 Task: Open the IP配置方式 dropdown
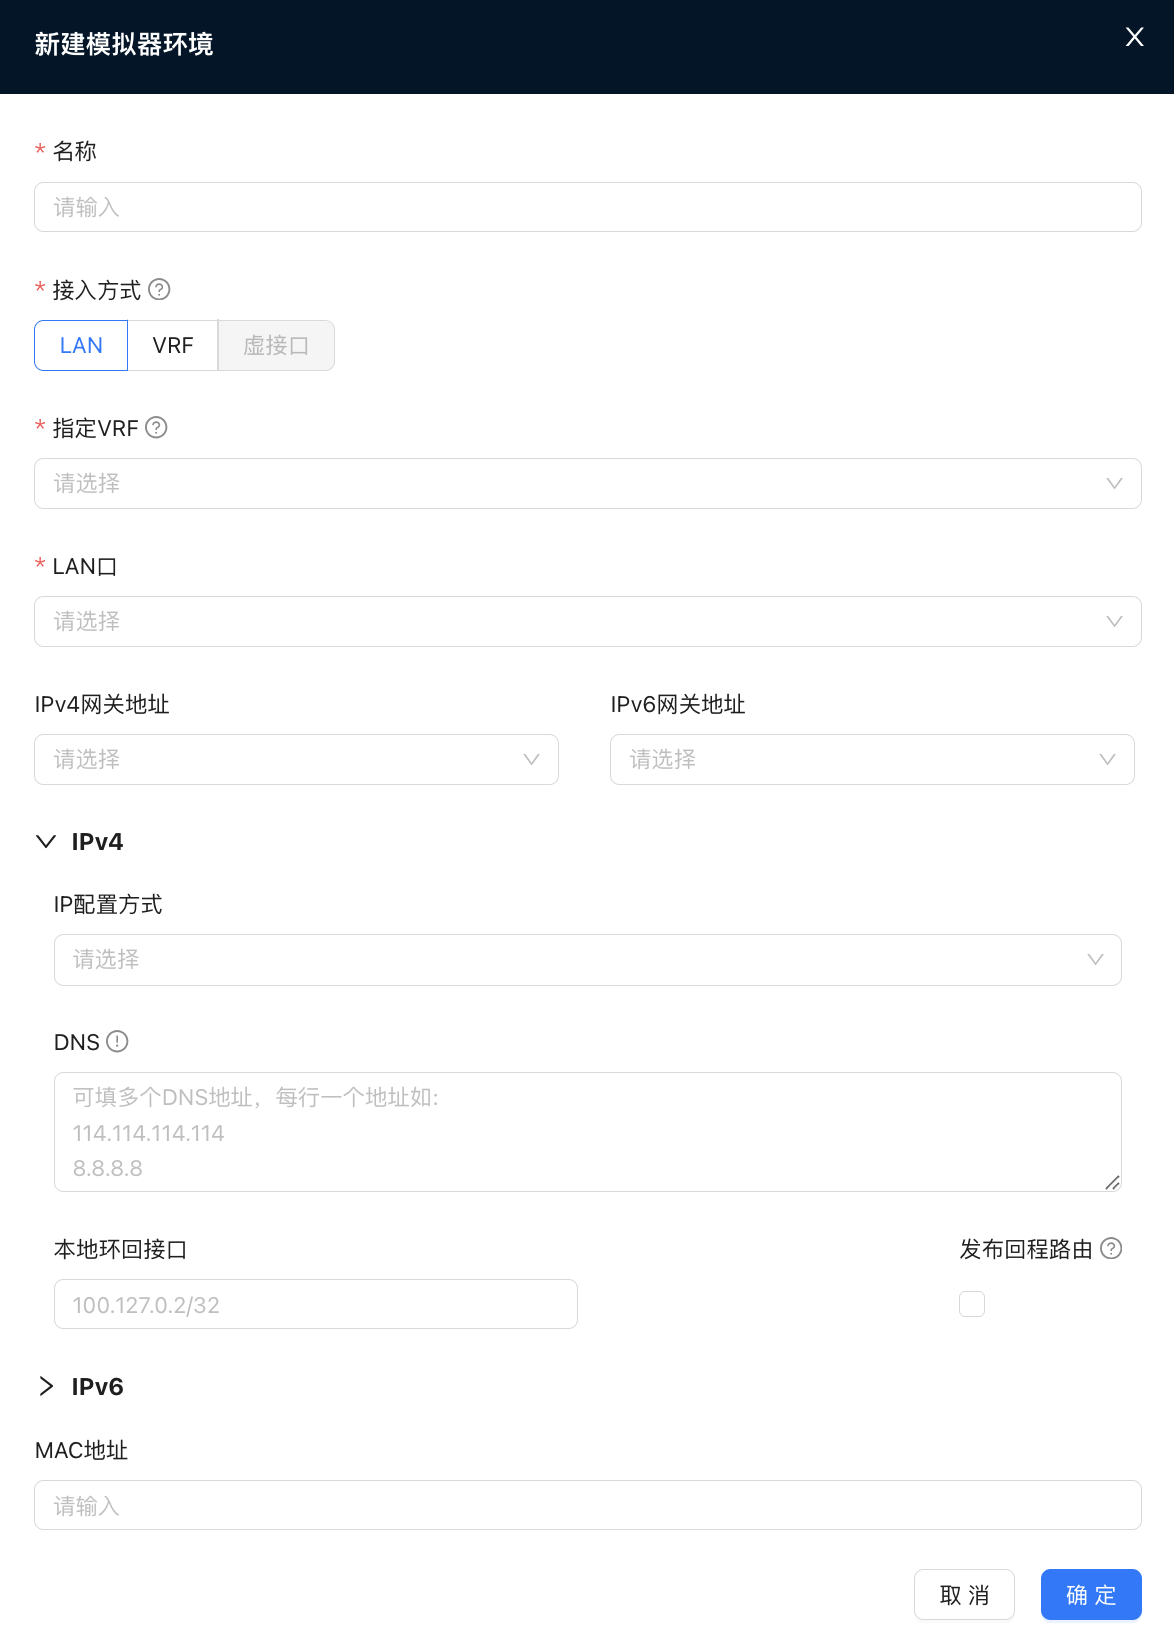587,960
